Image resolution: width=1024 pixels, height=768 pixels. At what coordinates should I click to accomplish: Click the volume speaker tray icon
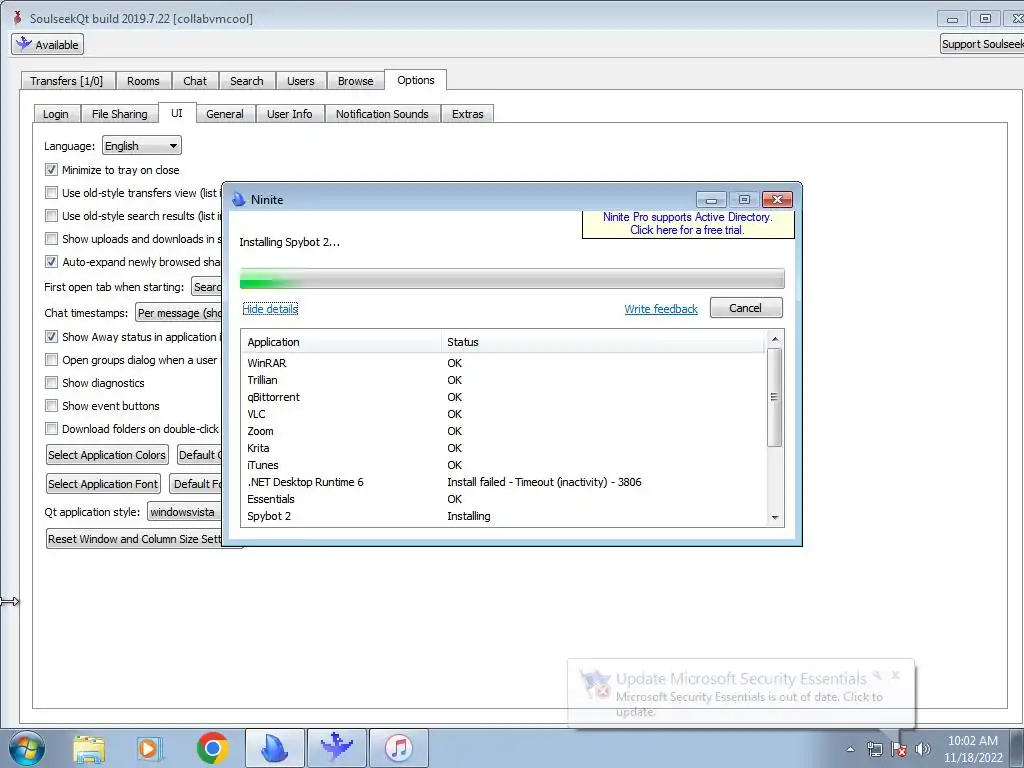923,749
